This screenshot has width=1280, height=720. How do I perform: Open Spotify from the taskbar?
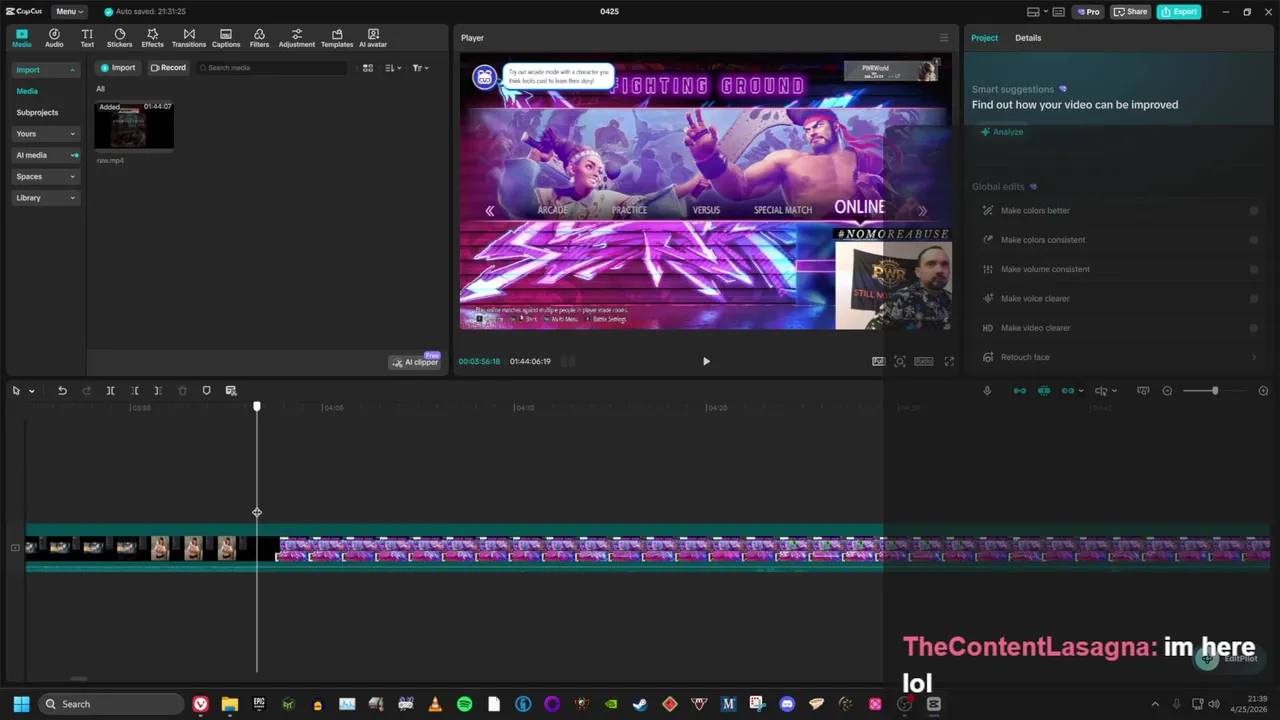tap(464, 704)
